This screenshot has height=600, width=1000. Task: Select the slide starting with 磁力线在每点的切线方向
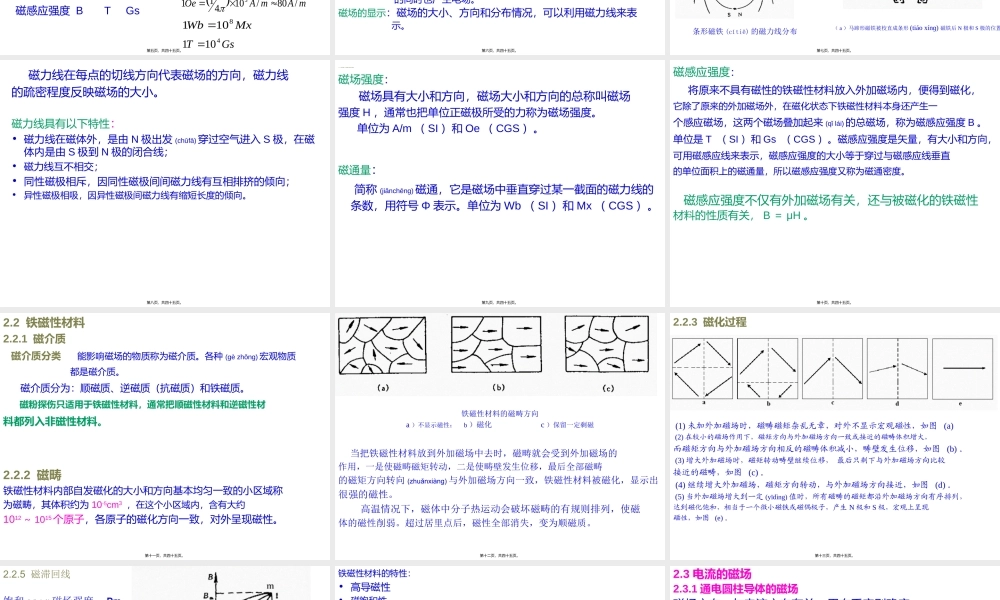pyautogui.click(x=165, y=184)
